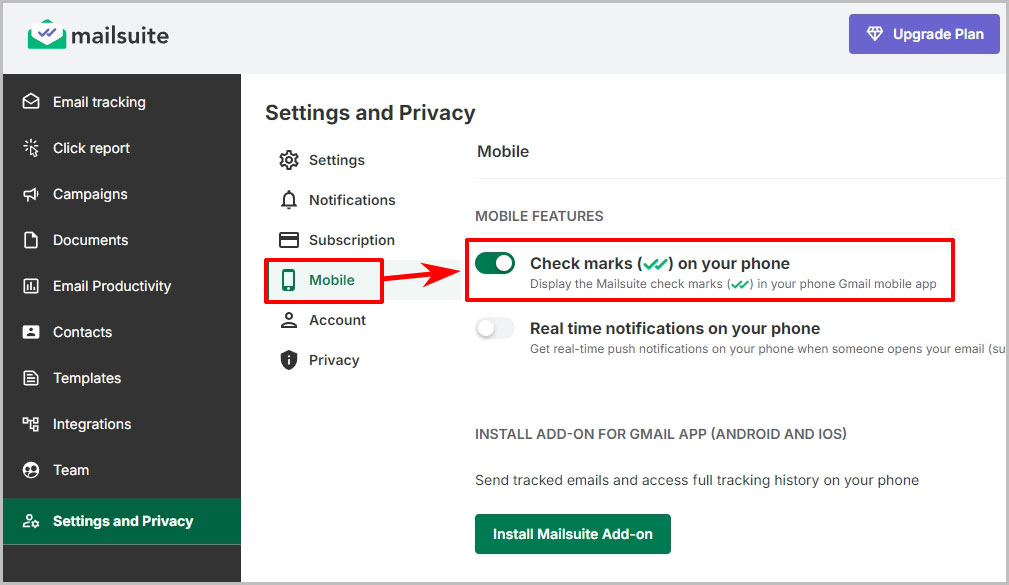Navigate to Contacts
The width and height of the screenshot is (1009, 585).
[122, 332]
